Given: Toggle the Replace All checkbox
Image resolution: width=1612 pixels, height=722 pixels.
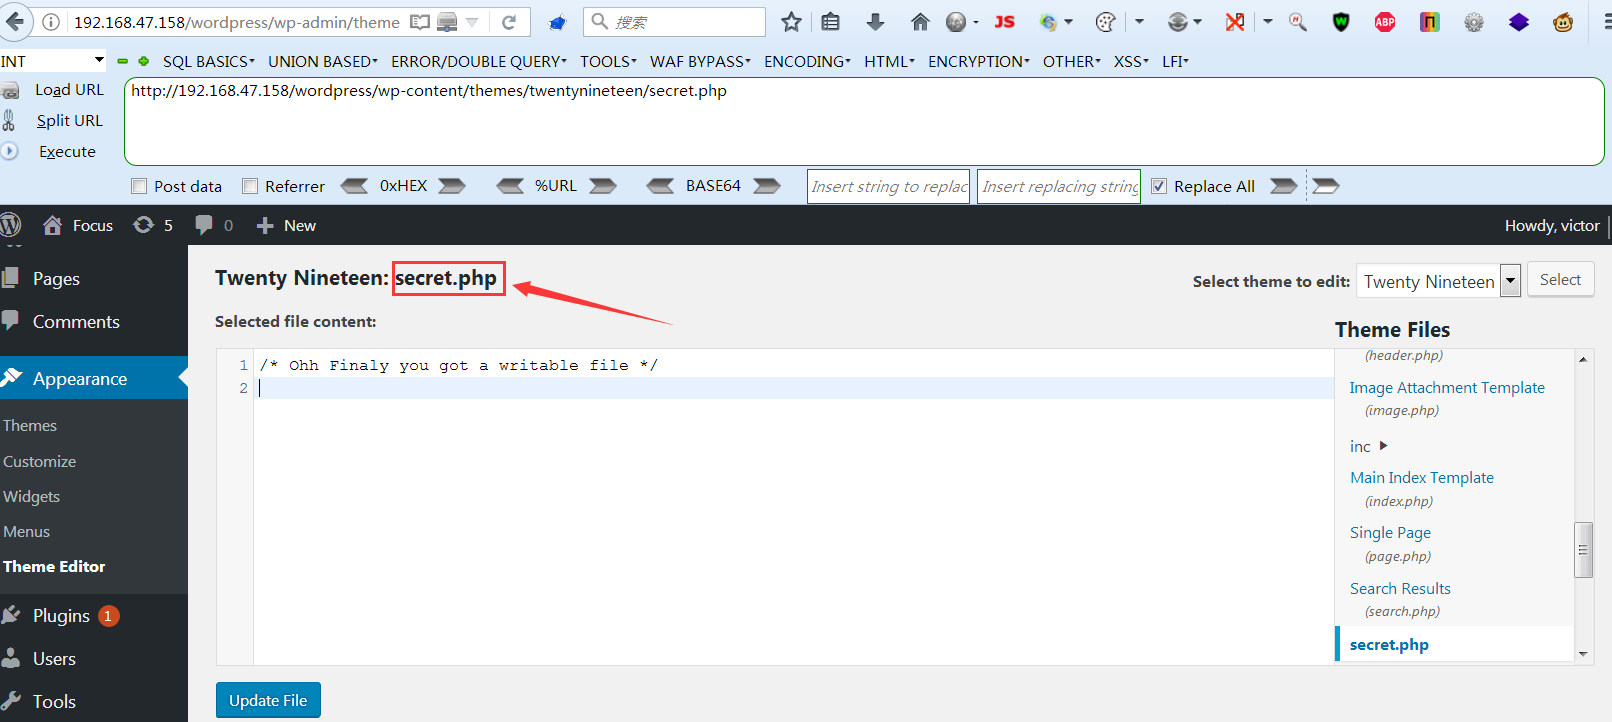Looking at the screenshot, I should 1159,186.
